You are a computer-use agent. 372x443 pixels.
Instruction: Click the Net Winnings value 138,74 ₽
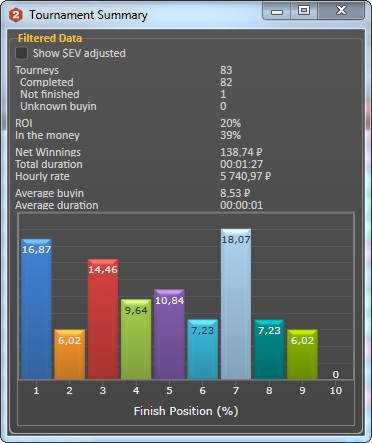pos(241,152)
